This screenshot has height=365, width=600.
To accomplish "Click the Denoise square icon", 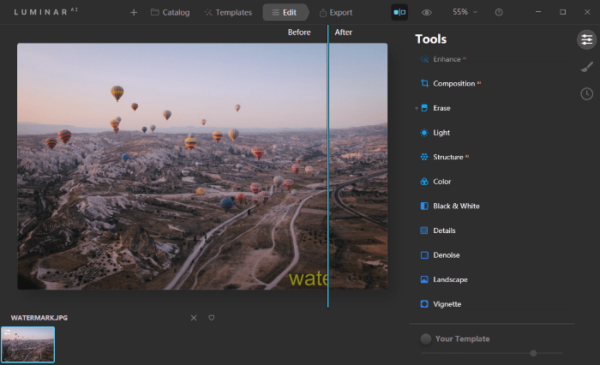I will (x=424, y=255).
